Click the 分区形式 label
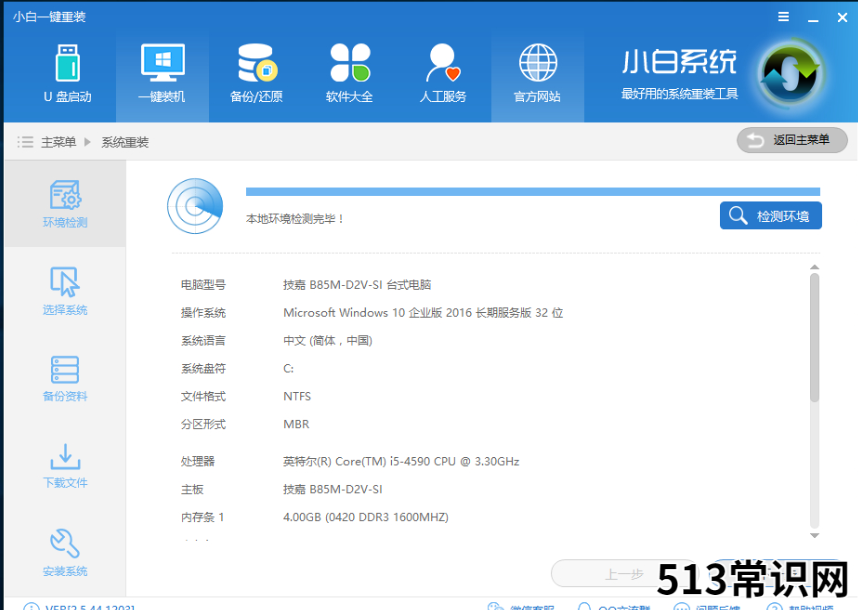The height and width of the screenshot is (610, 858). (203, 425)
